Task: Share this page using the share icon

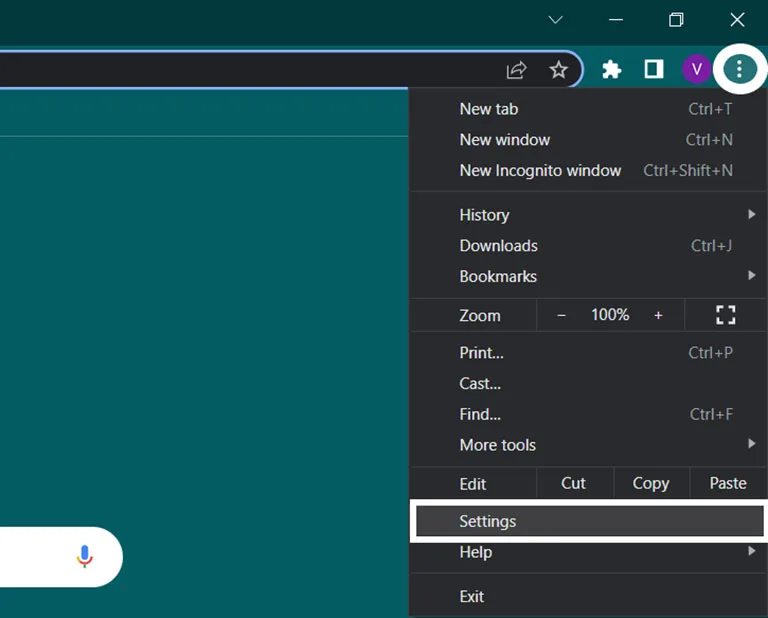Action: tap(516, 70)
